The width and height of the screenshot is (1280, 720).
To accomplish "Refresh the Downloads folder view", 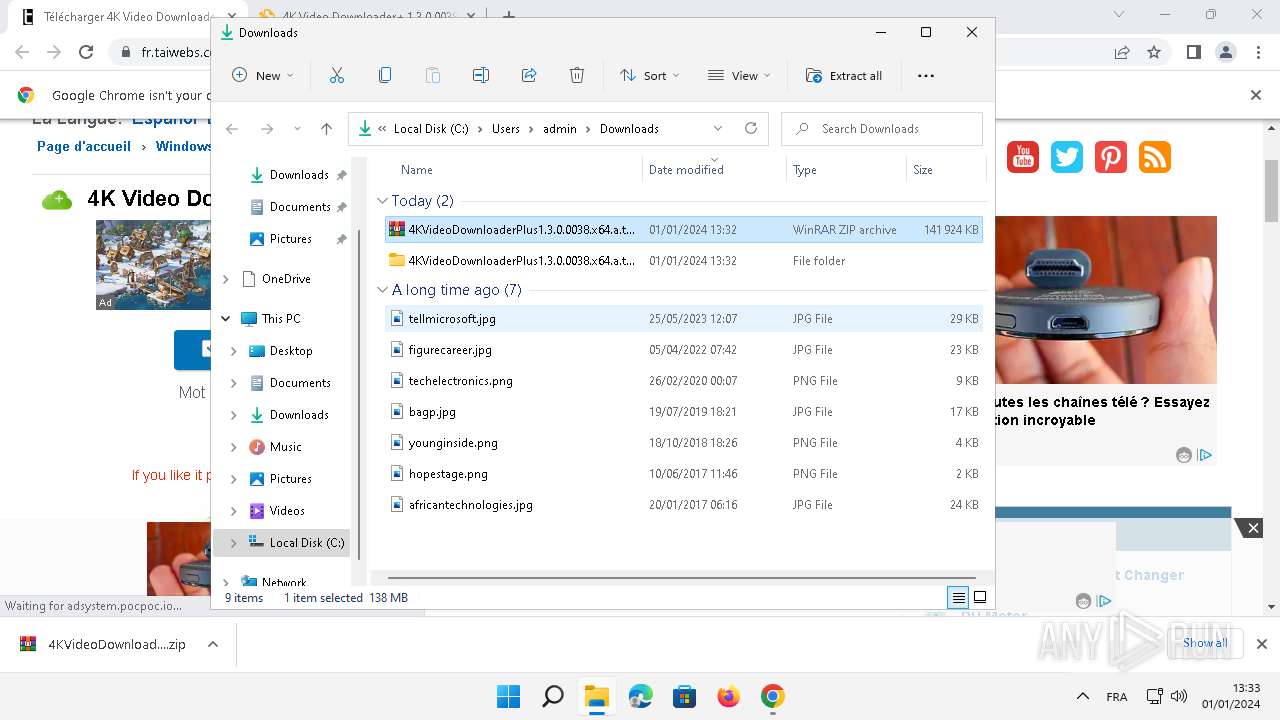I will coord(751,128).
